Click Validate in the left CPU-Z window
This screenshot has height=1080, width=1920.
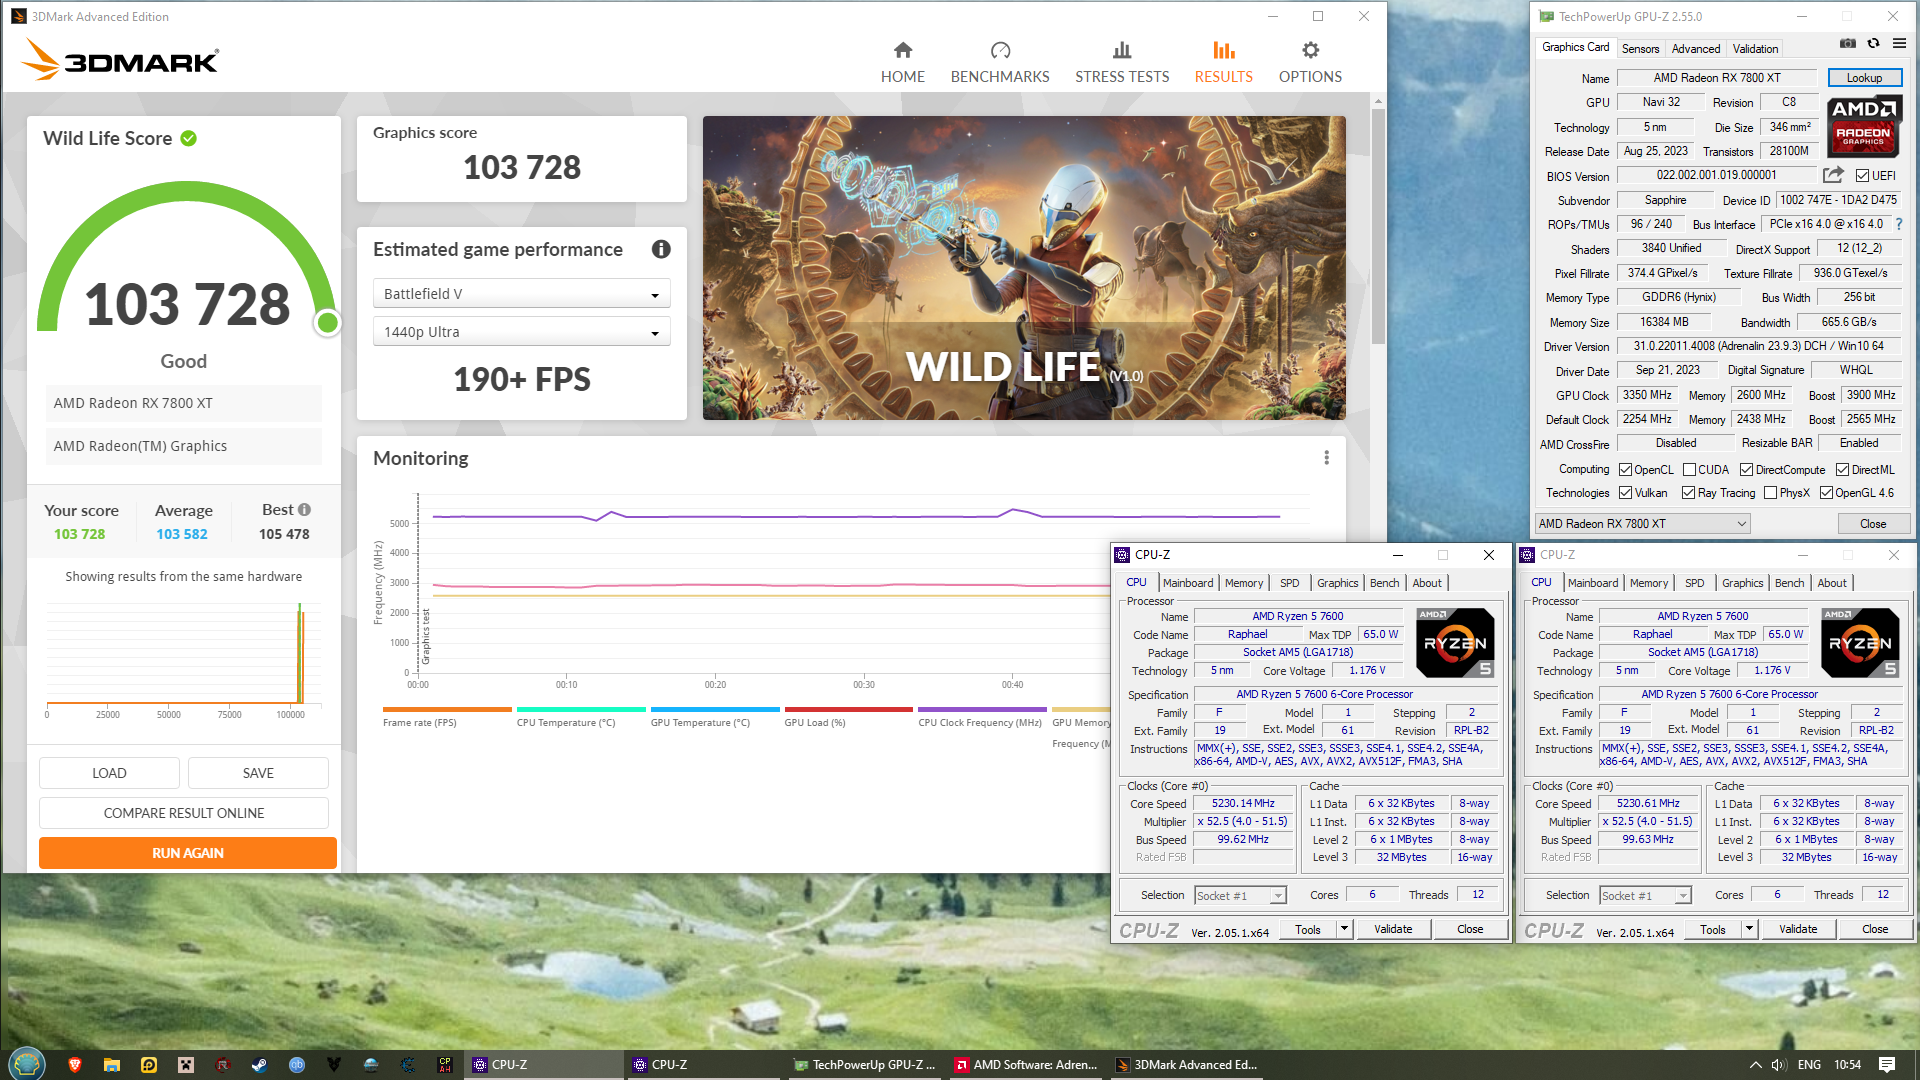tap(1393, 929)
